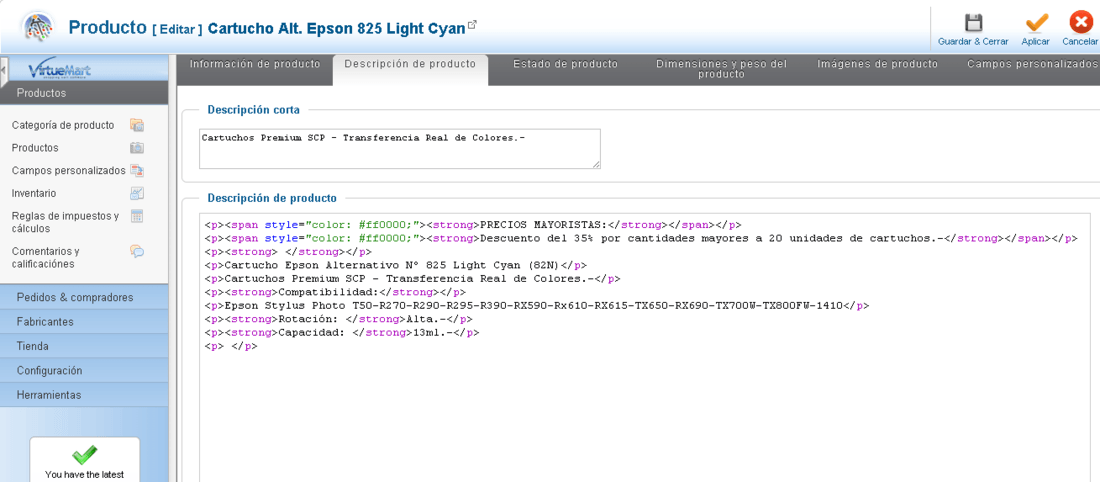Image resolution: width=1100 pixels, height=482 pixels.
Task: Click the Guardar & Cerrar save icon
Action: pos(973,22)
